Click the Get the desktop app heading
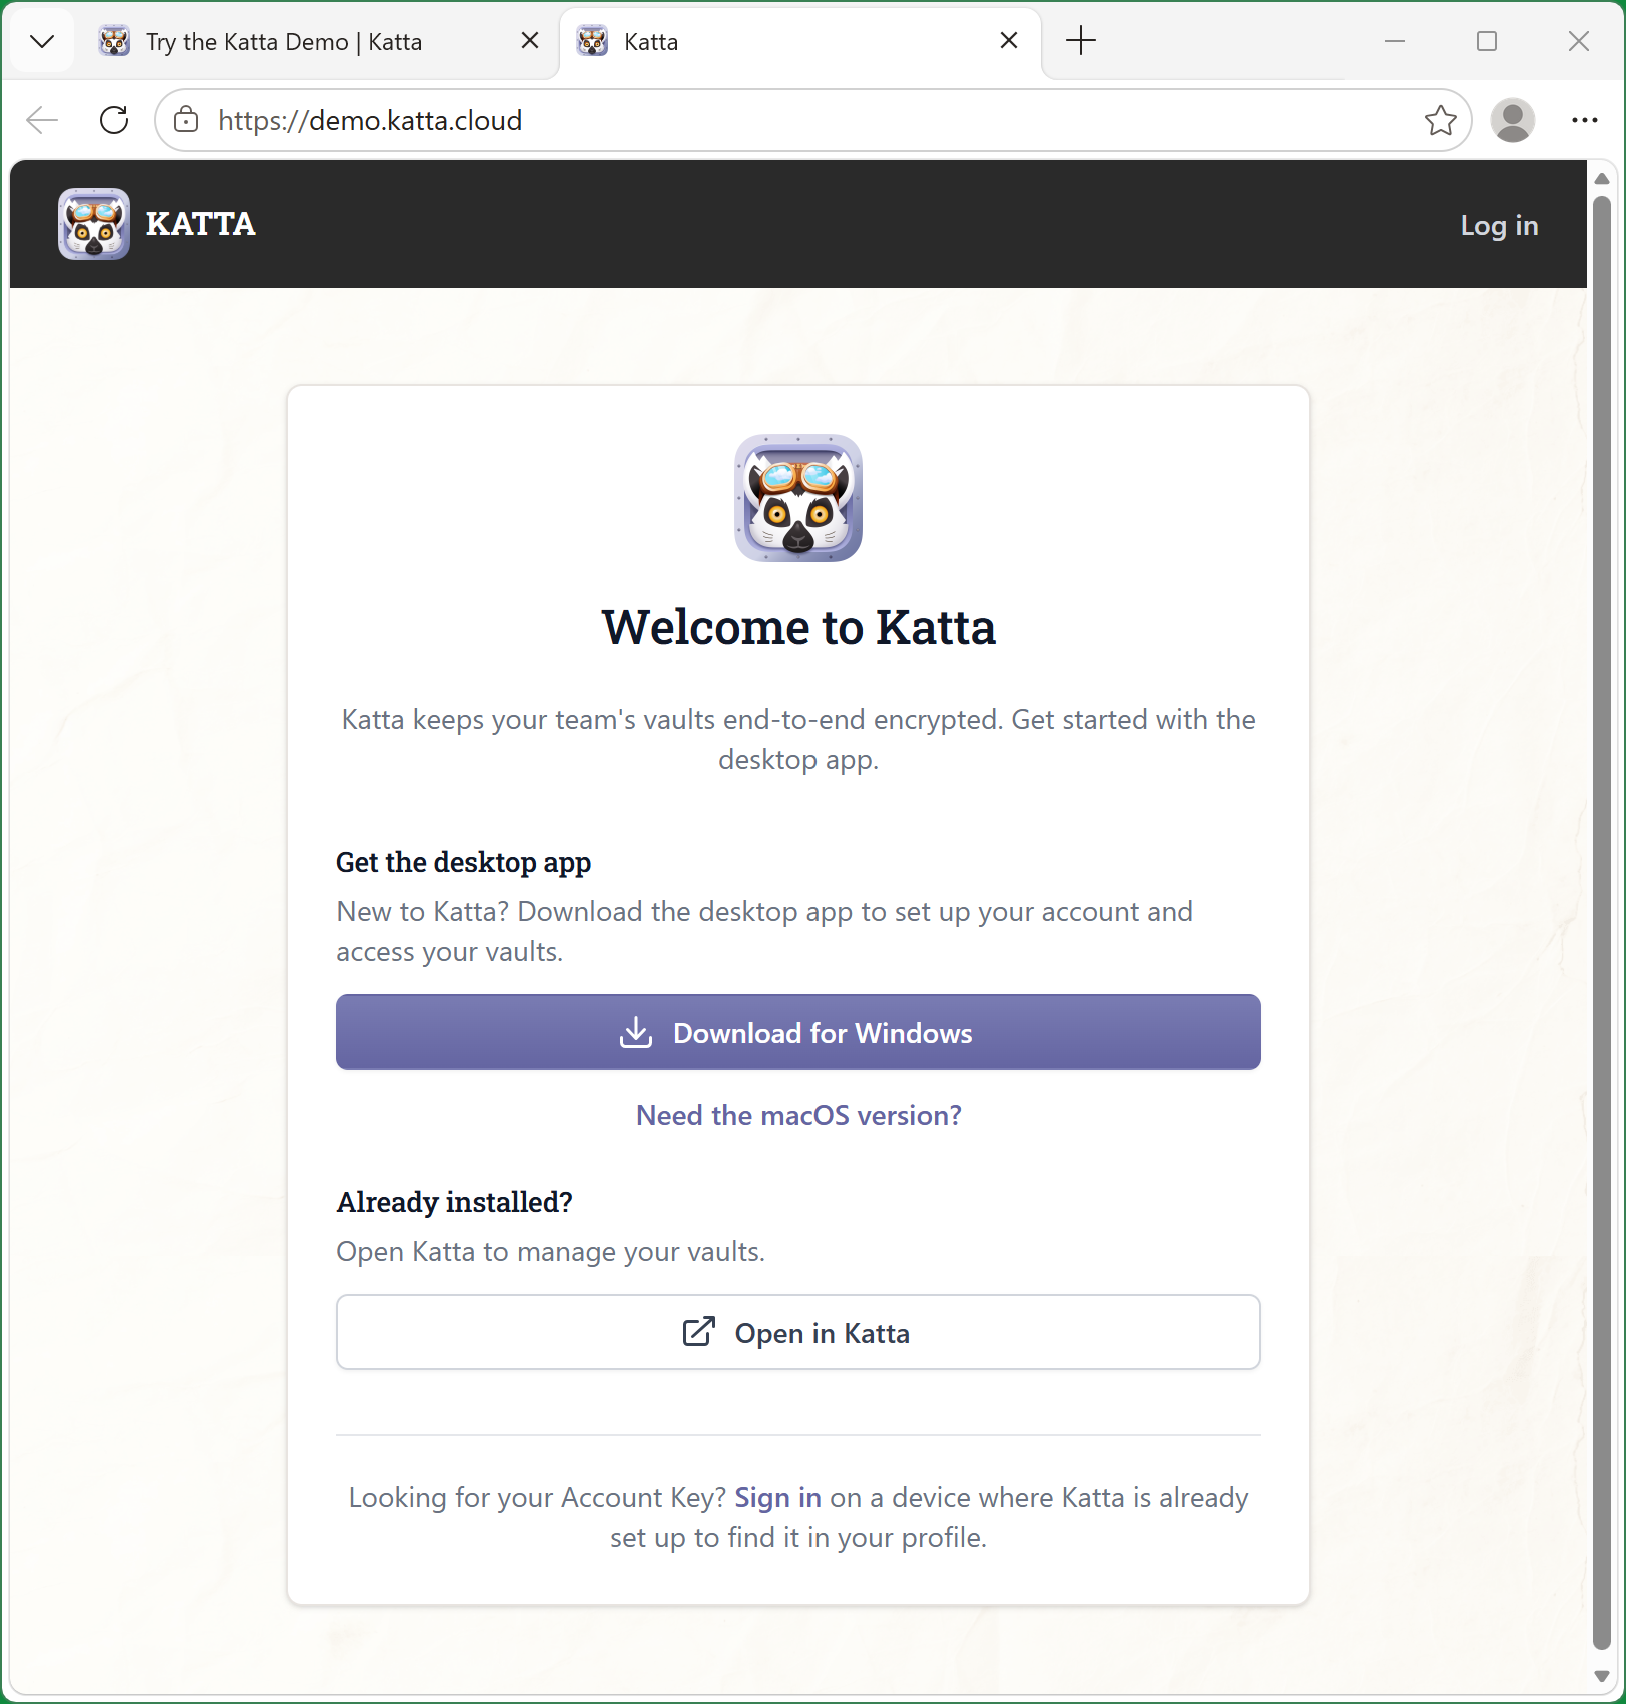Image resolution: width=1626 pixels, height=1704 pixels. [x=463, y=862]
